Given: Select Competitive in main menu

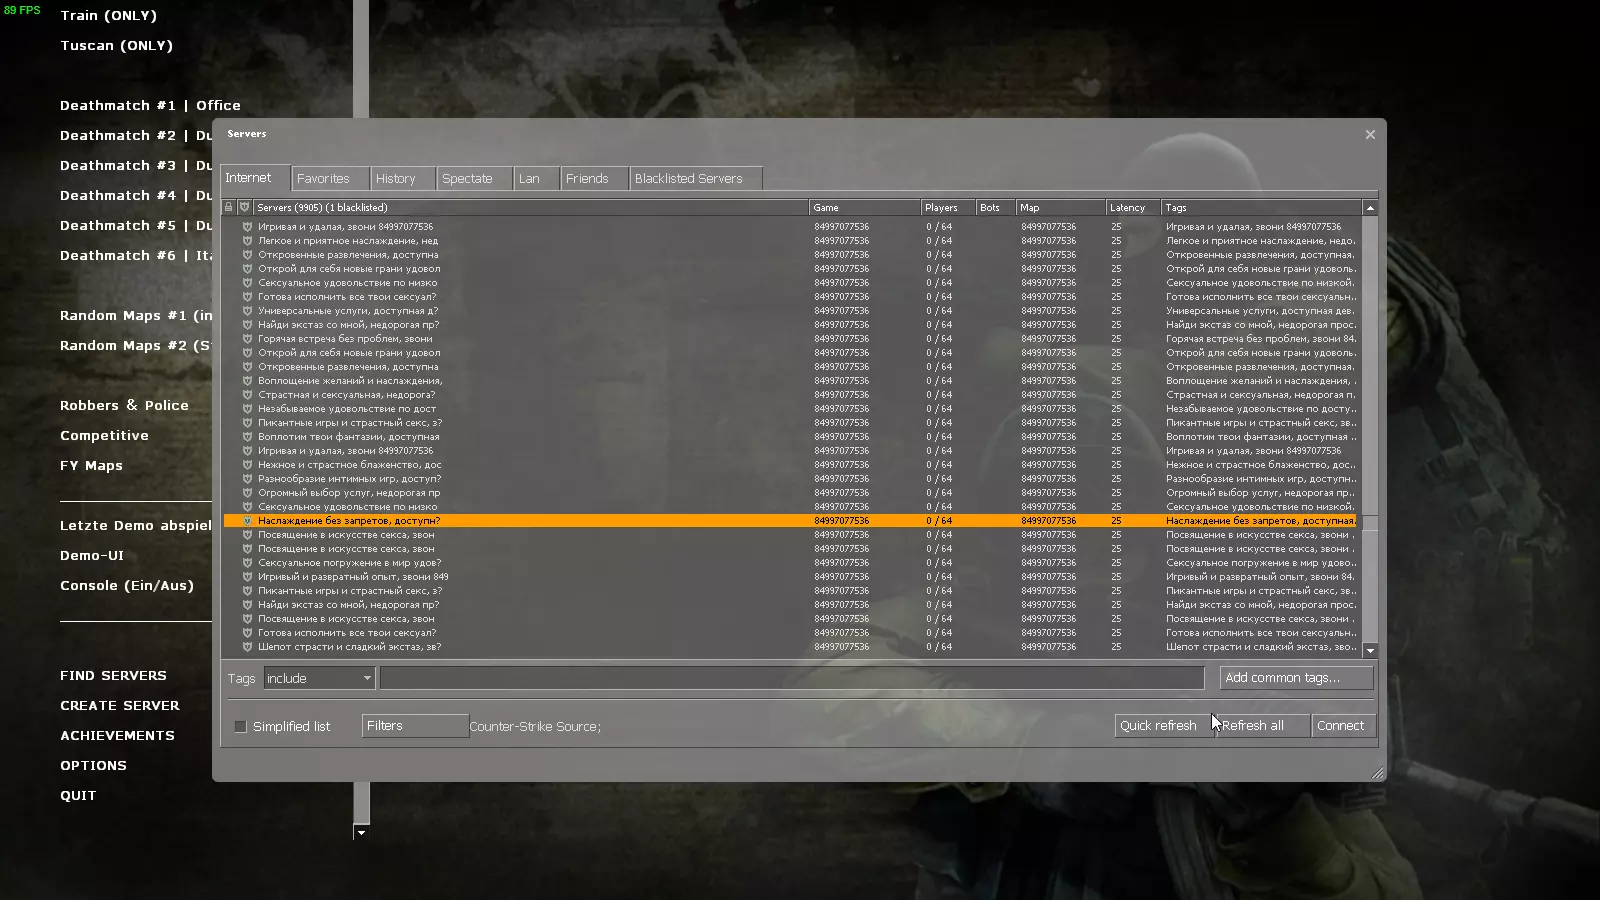Looking at the screenshot, I should point(104,436).
